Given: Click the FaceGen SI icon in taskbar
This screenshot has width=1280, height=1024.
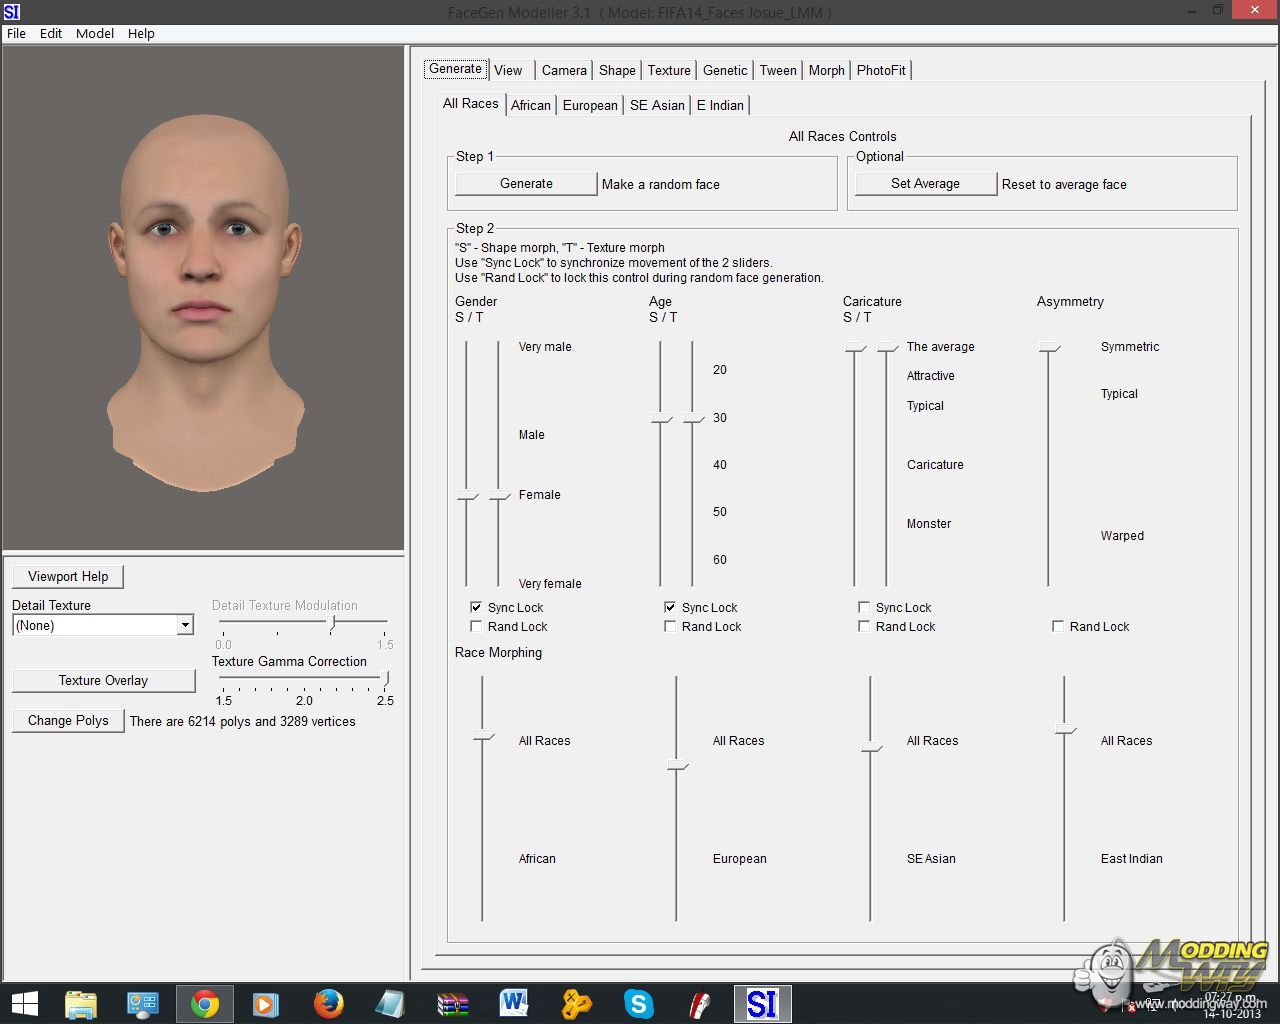Looking at the screenshot, I should tap(762, 1003).
